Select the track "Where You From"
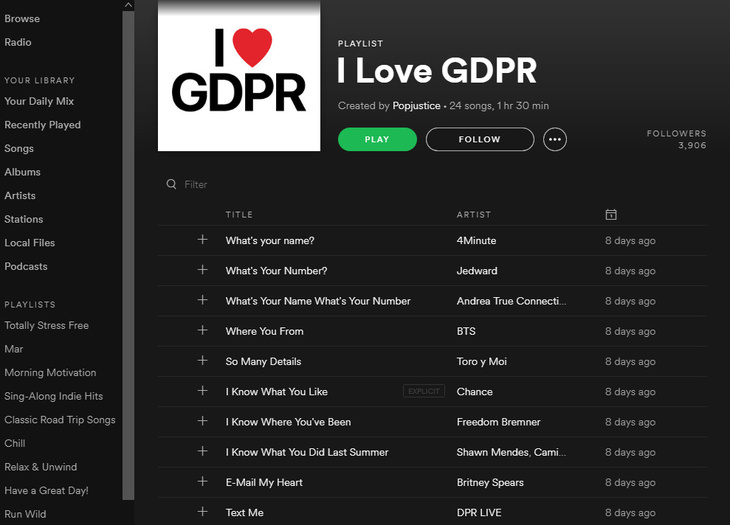 click(264, 331)
